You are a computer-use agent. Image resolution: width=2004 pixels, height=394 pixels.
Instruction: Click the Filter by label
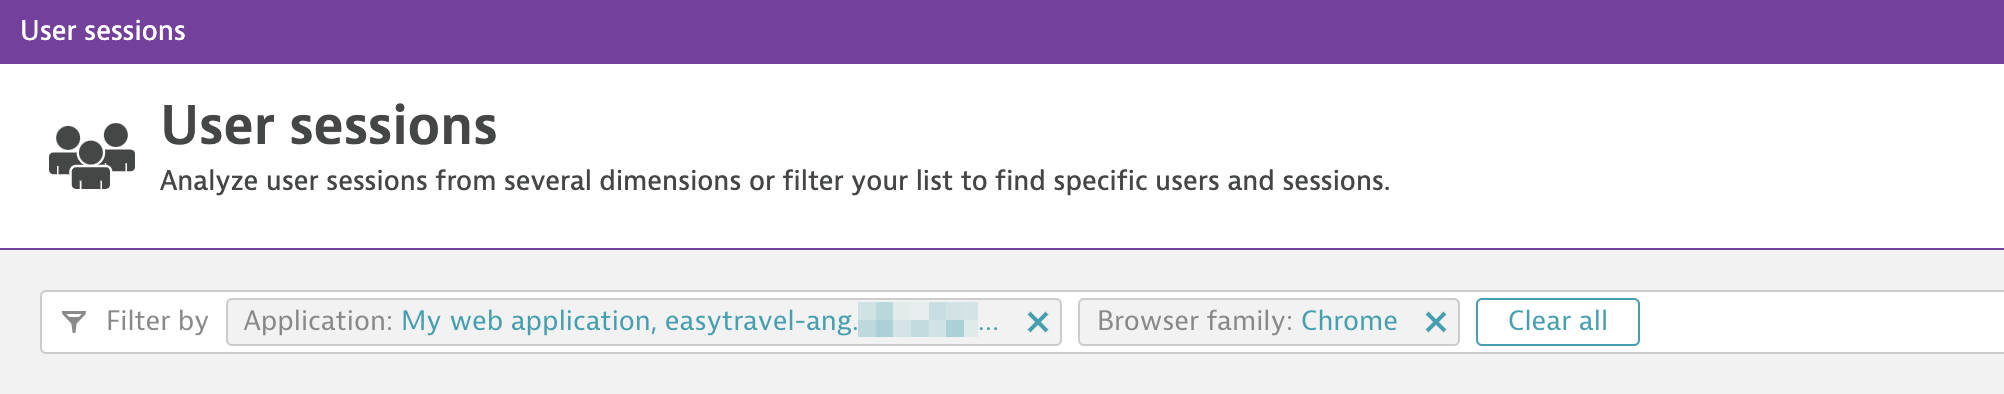157,321
